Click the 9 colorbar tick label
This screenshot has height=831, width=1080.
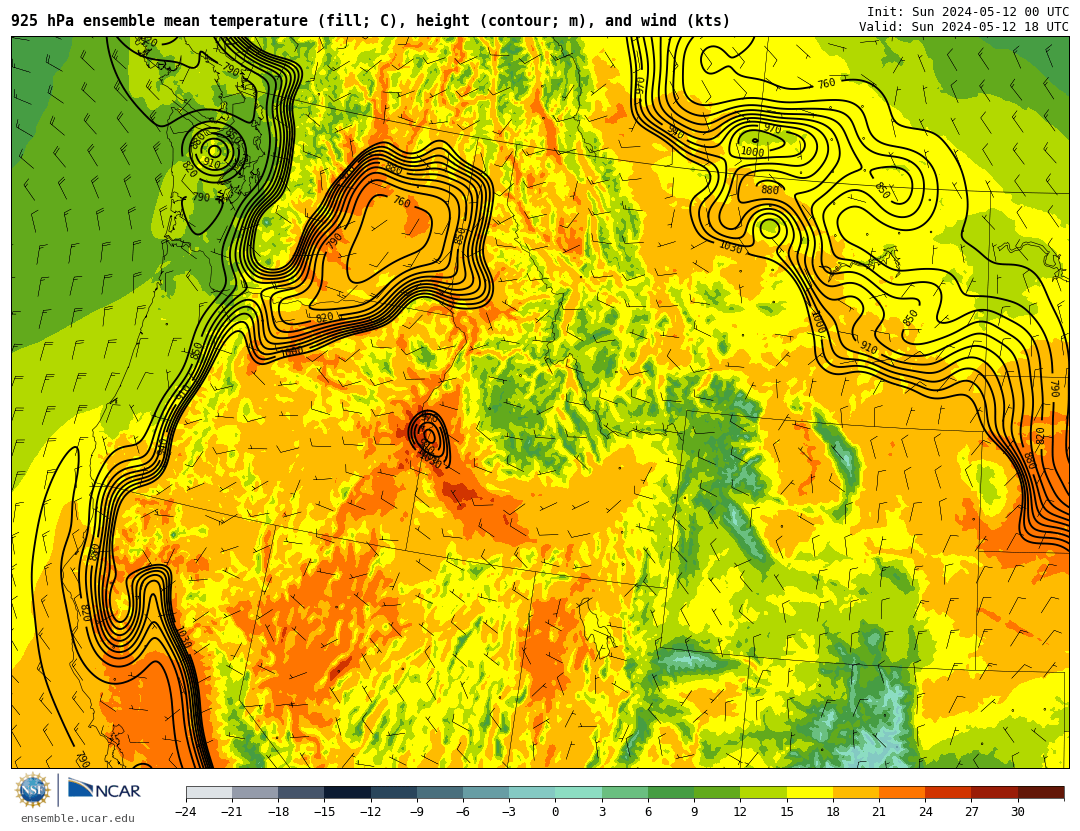[x=694, y=812]
